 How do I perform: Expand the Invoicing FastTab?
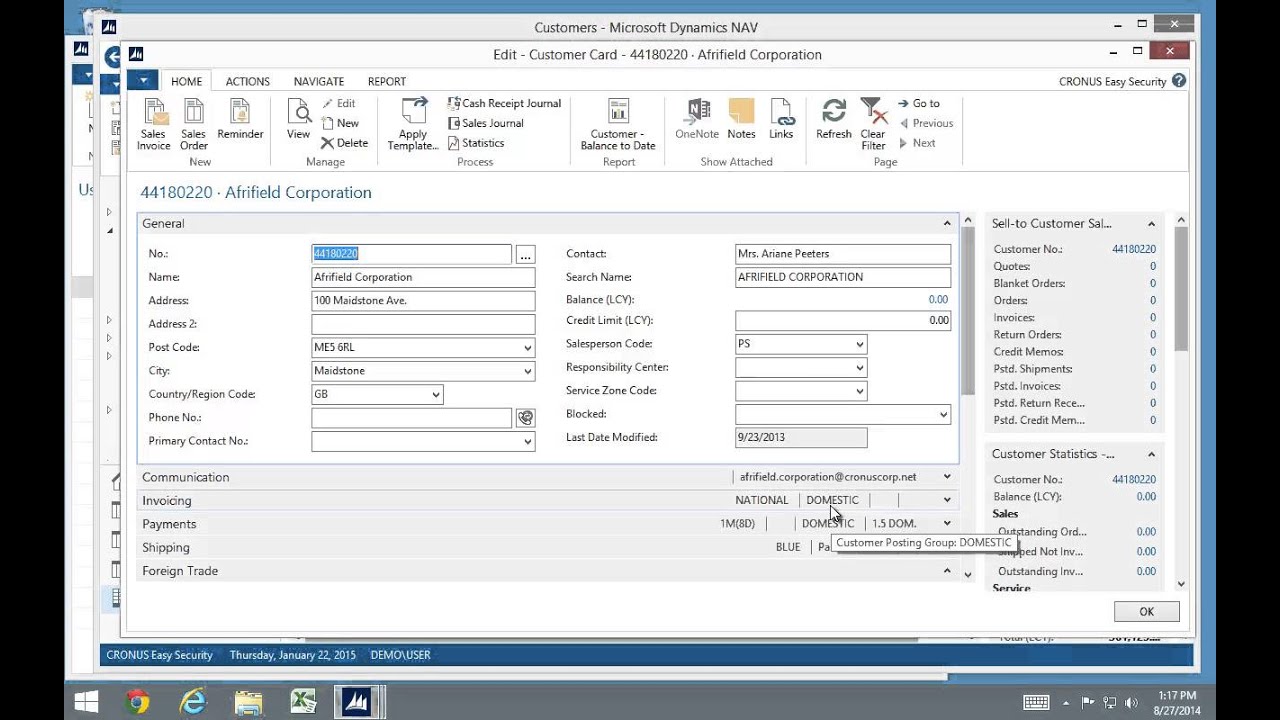point(947,500)
